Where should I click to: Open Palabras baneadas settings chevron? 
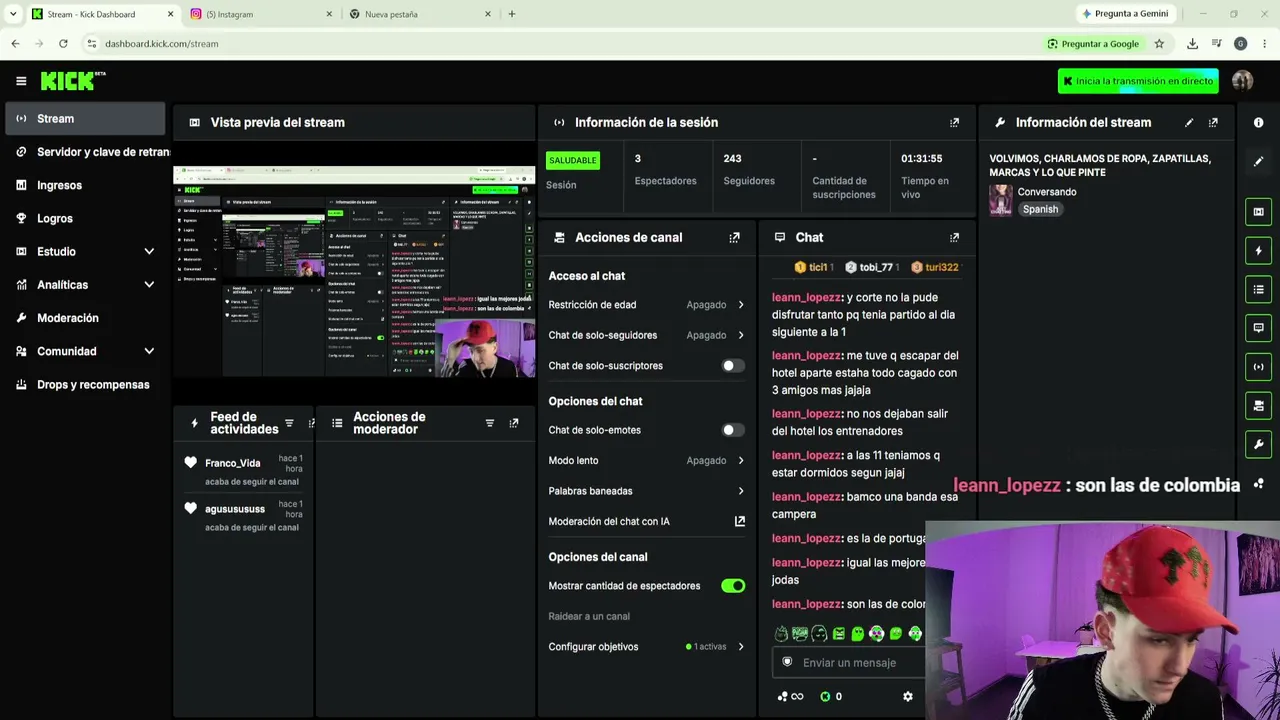741,491
